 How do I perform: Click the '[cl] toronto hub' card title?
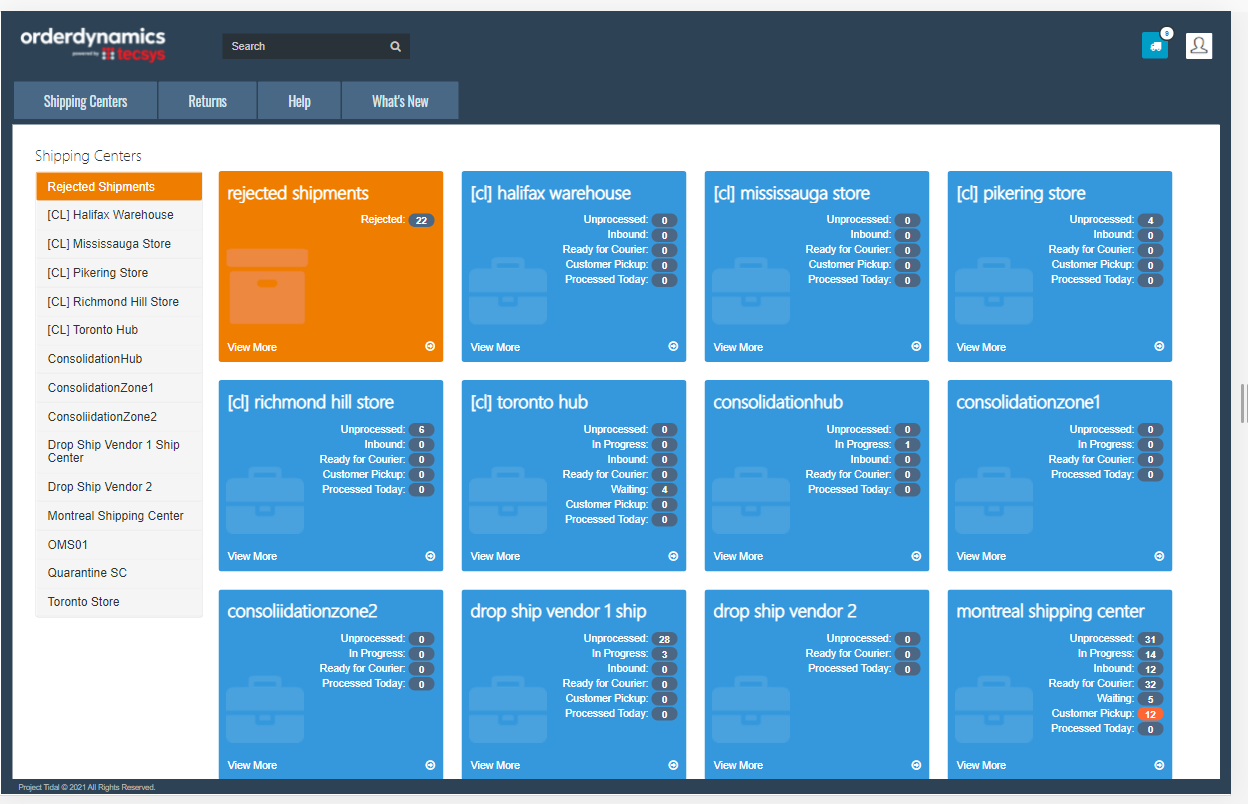click(x=529, y=402)
